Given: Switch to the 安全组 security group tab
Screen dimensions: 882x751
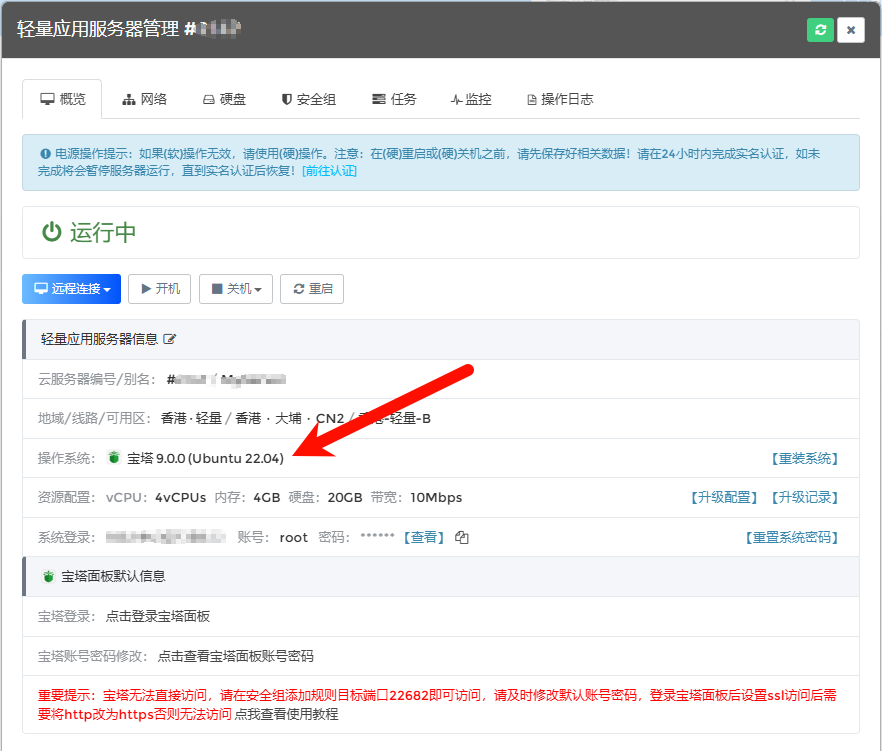Looking at the screenshot, I should click(x=308, y=100).
